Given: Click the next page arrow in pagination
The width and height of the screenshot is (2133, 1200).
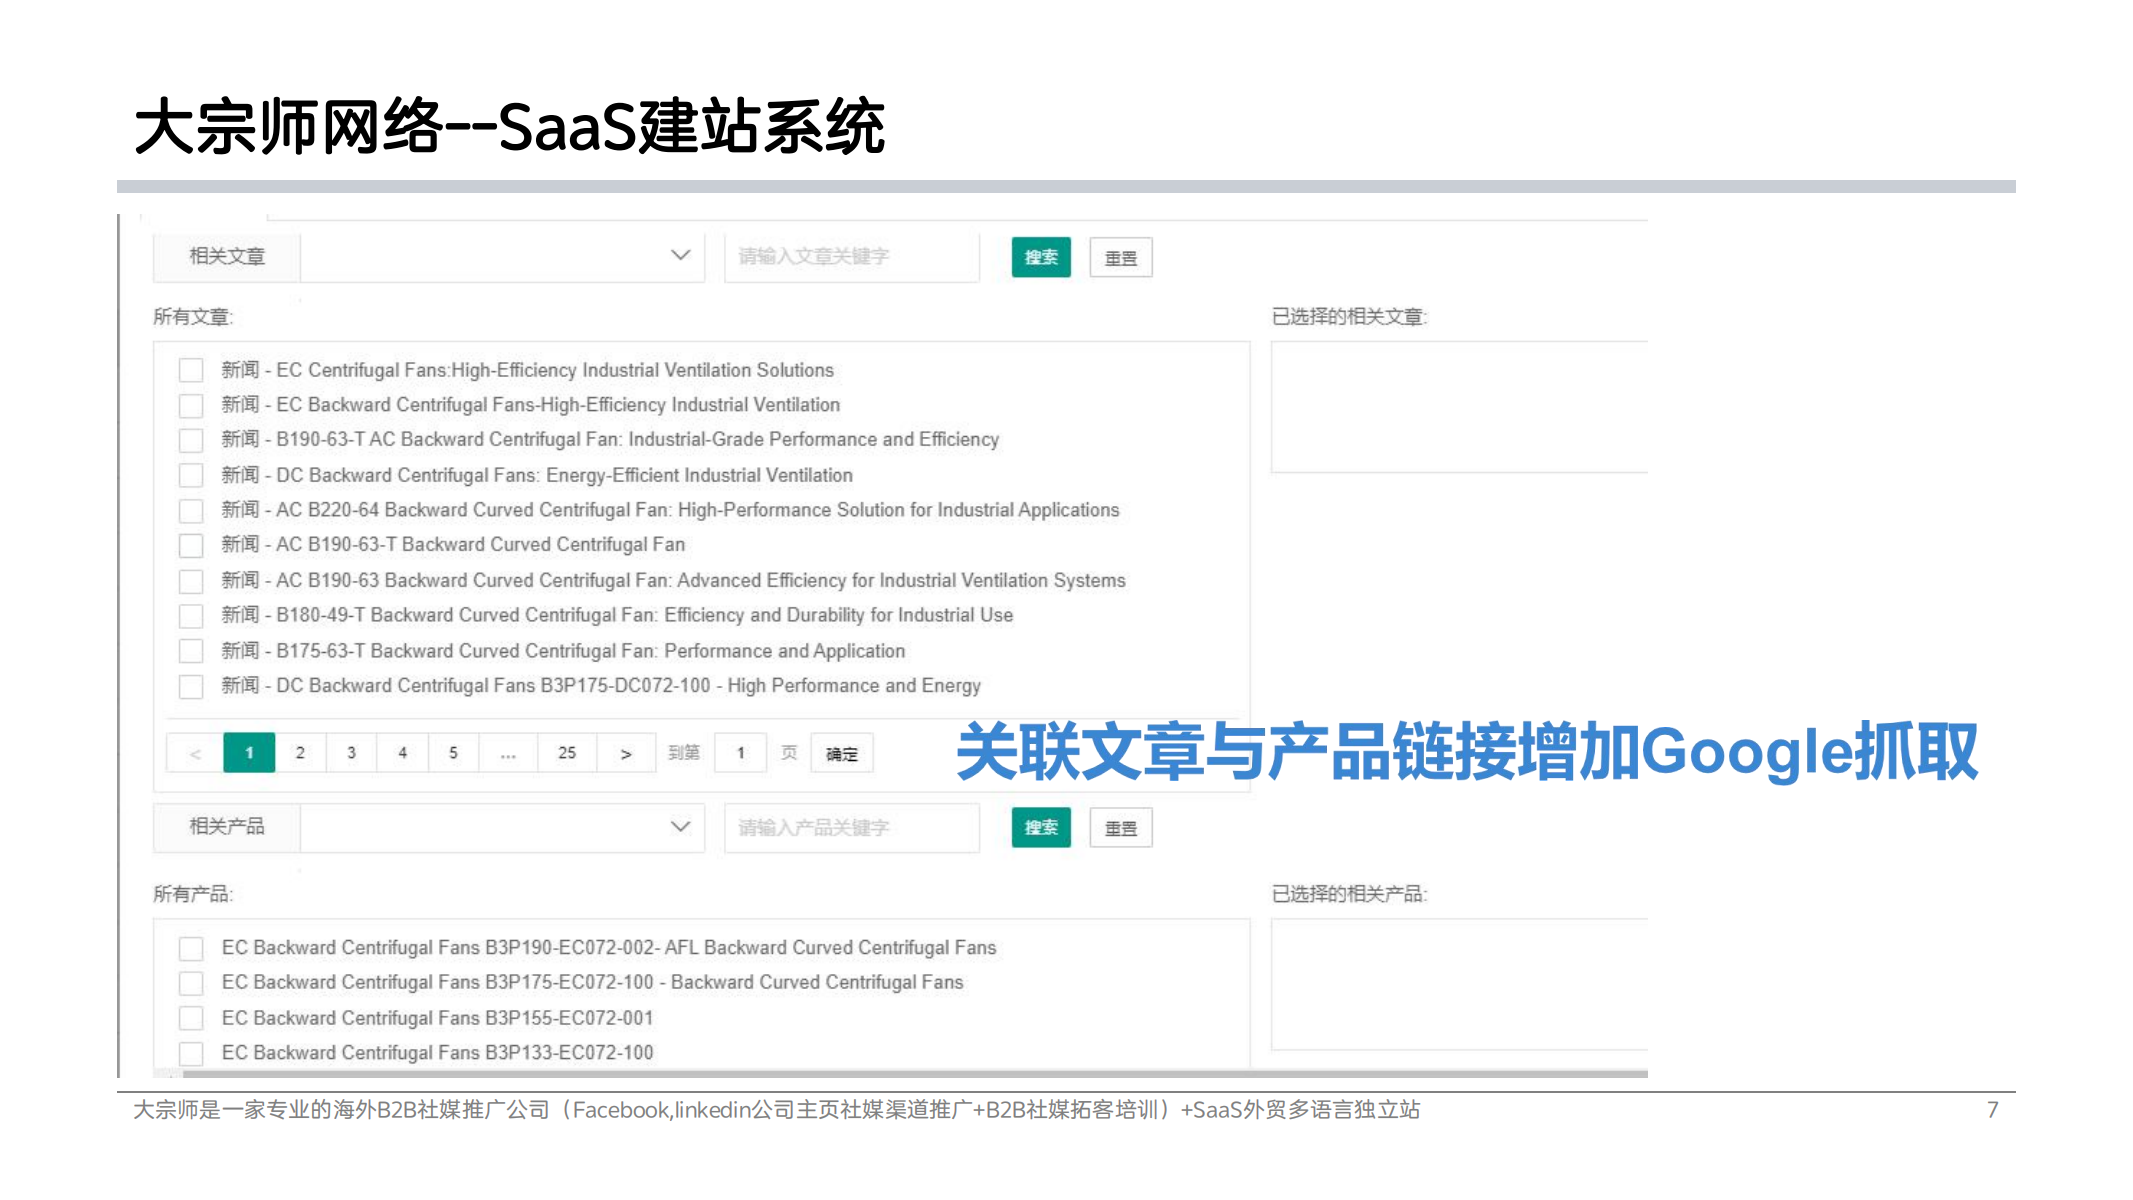Looking at the screenshot, I should [626, 754].
